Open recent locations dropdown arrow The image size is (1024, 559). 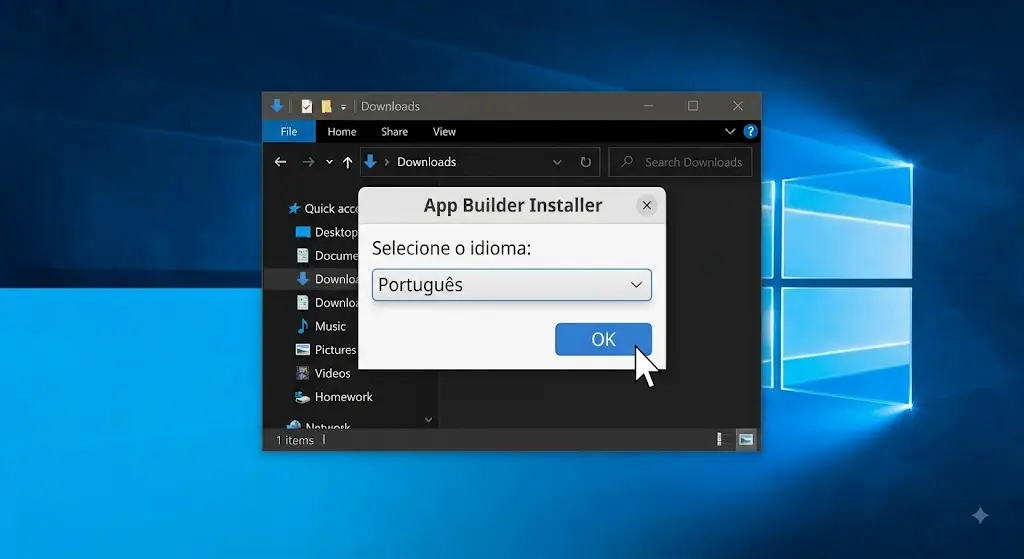[x=329, y=162]
